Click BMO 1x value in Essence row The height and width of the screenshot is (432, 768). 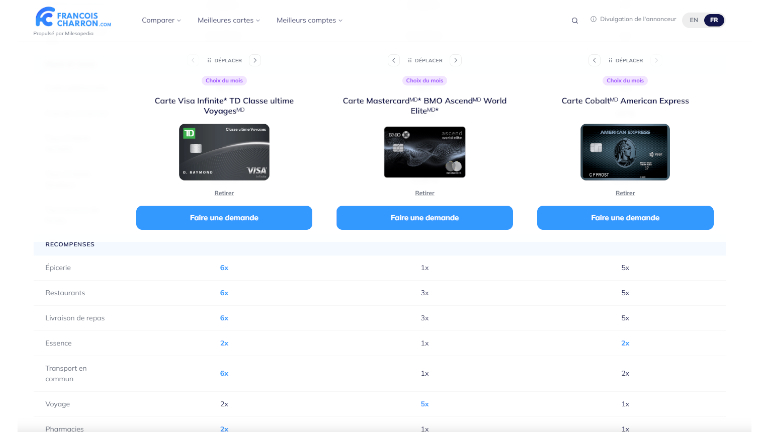pyautogui.click(x=425, y=343)
